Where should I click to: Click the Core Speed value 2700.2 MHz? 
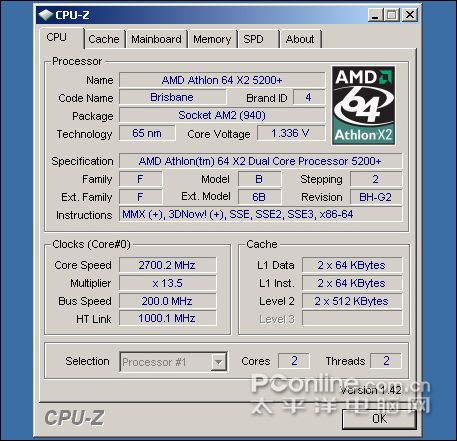(167, 265)
